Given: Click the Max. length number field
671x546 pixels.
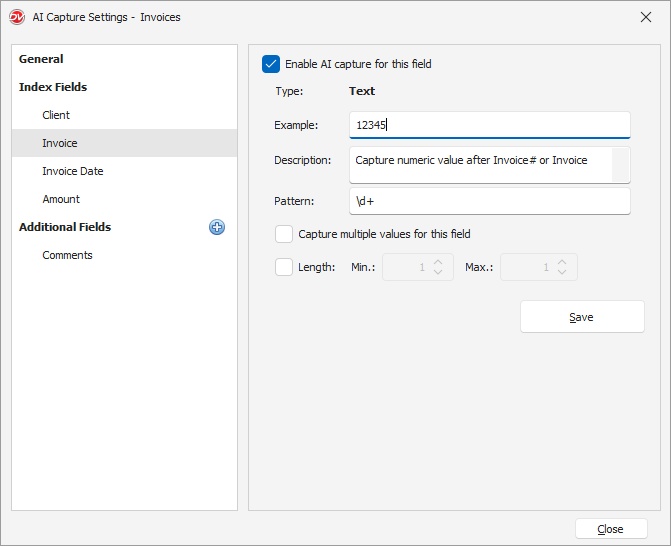Looking at the screenshot, I should [539, 267].
